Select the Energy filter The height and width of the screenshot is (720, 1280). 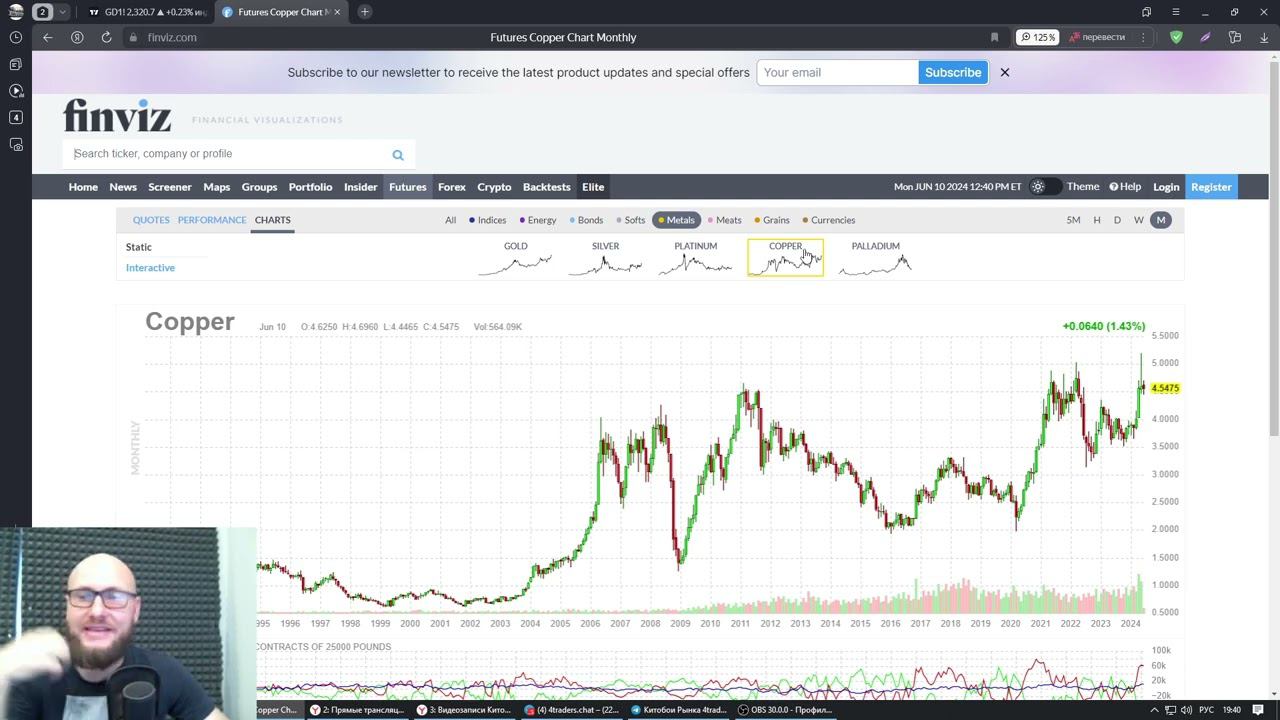[538, 220]
